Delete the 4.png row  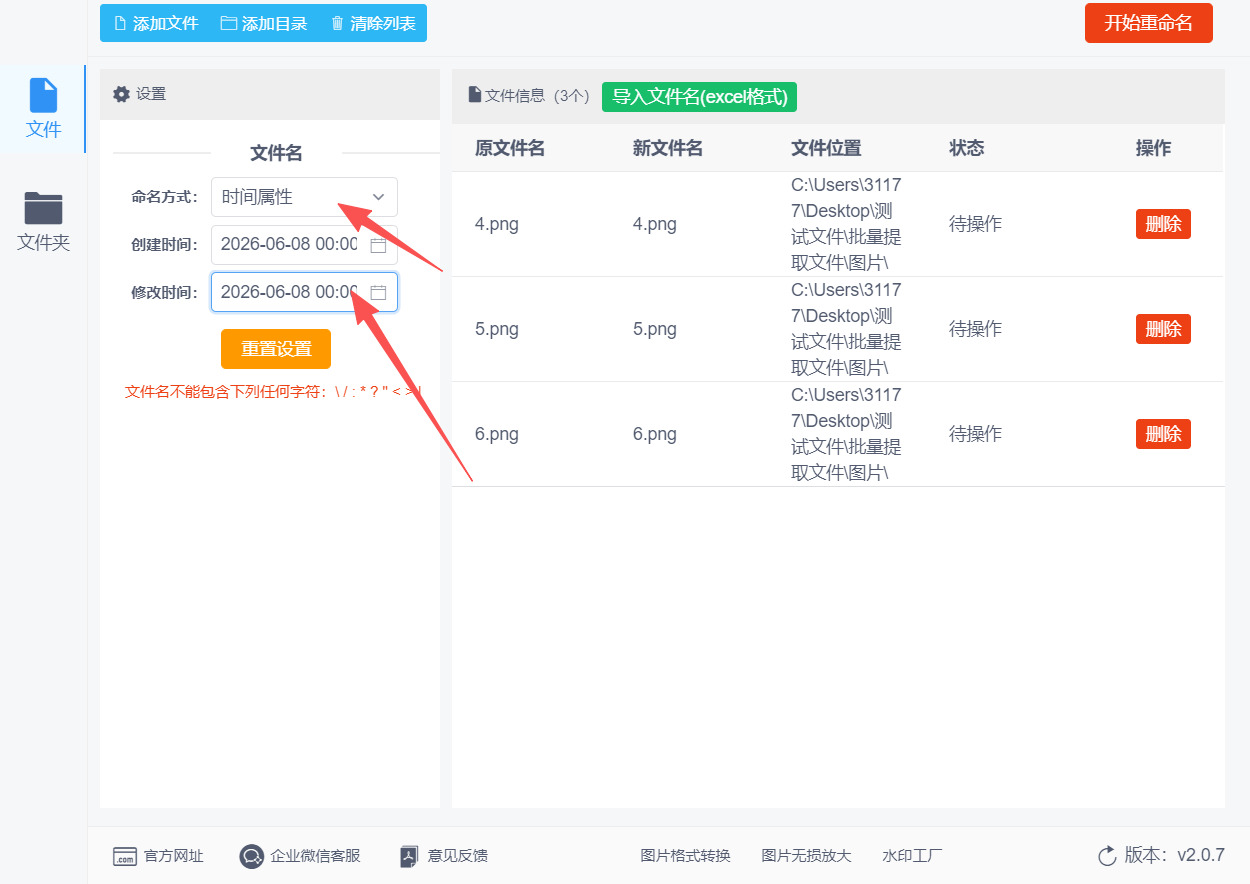pyautogui.click(x=1163, y=224)
